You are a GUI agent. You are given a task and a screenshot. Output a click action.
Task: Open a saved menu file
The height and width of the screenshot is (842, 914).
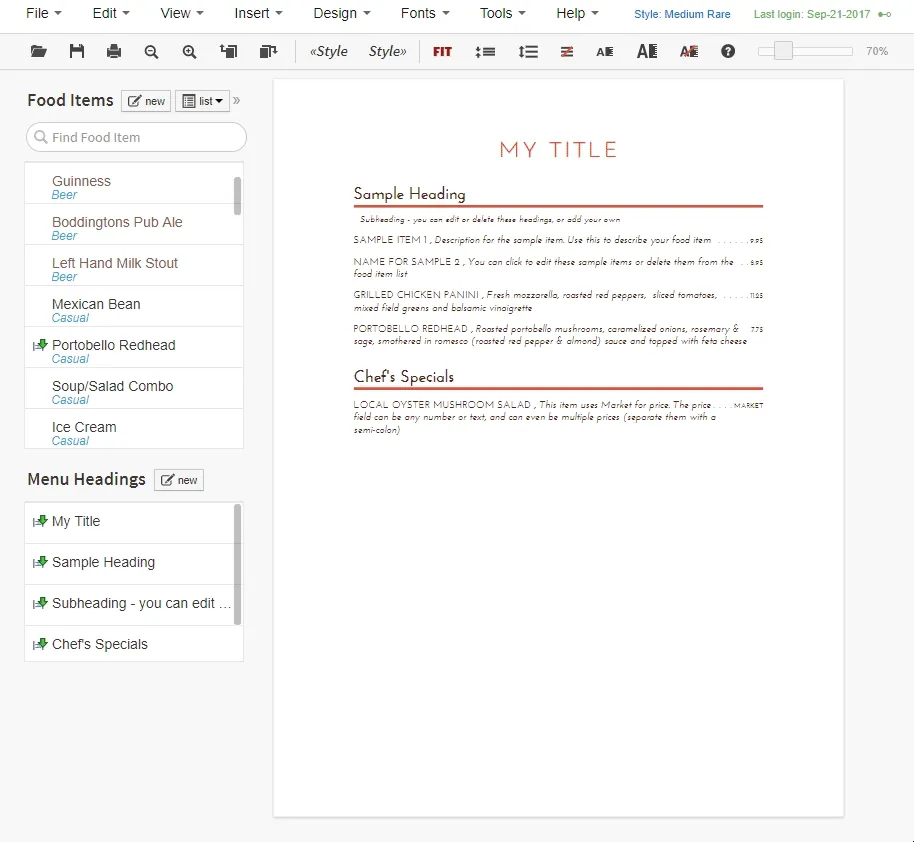(x=38, y=51)
